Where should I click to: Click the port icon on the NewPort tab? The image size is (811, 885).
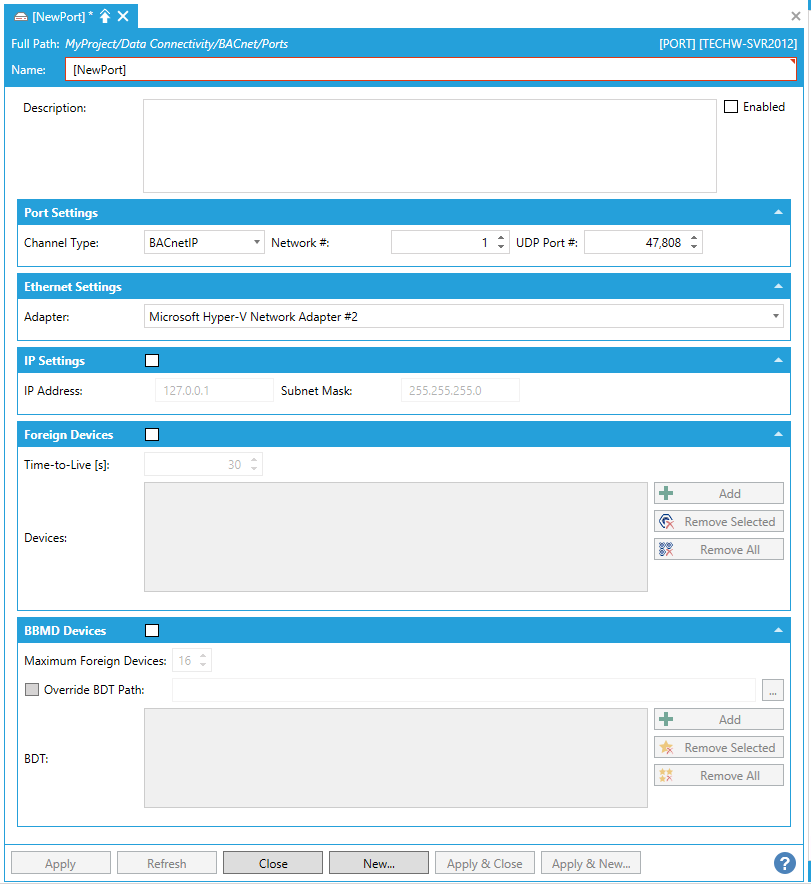[x=20, y=17]
